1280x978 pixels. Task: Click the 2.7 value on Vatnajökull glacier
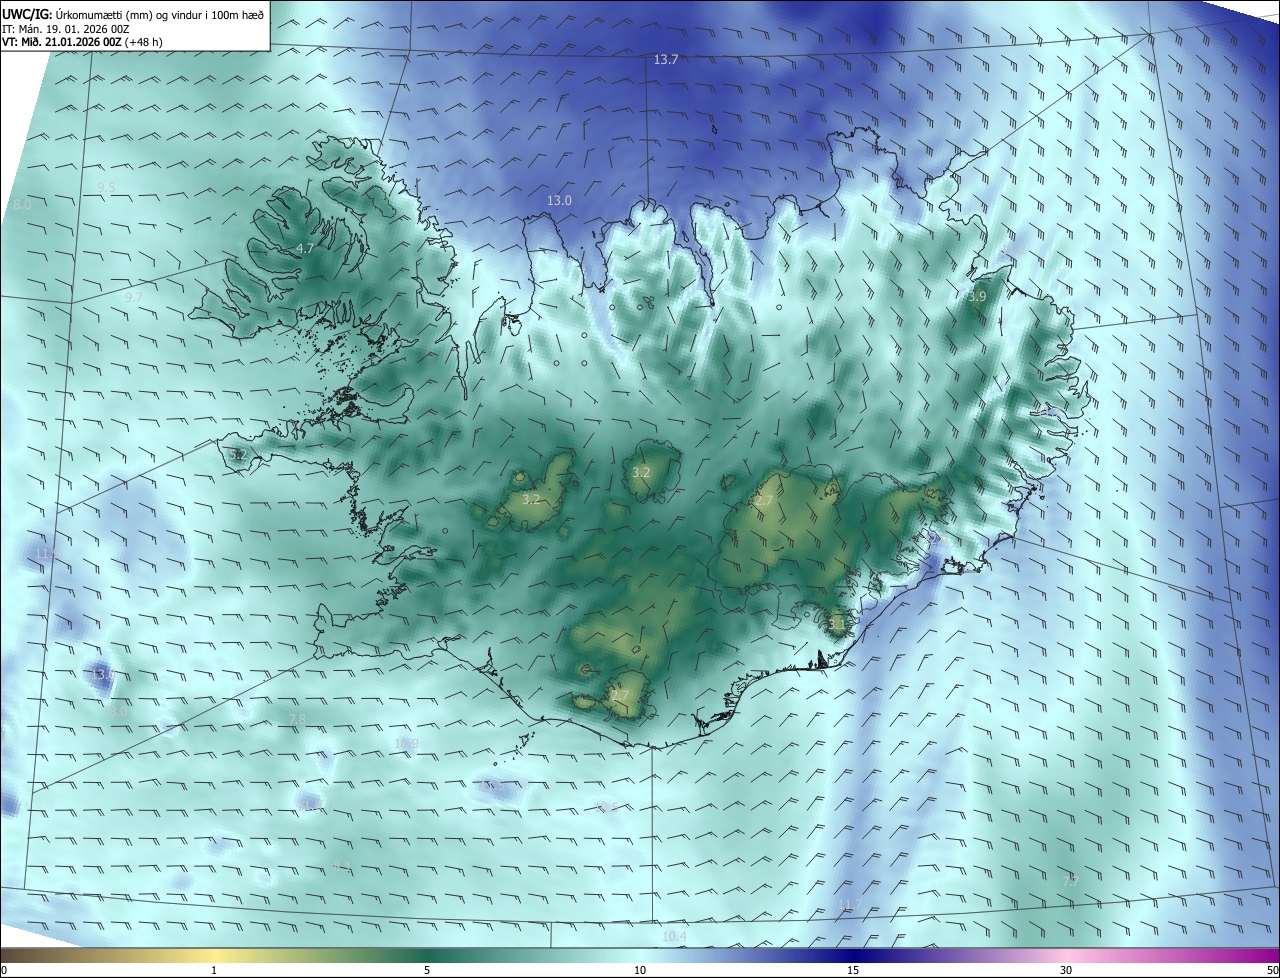(x=763, y=500)
